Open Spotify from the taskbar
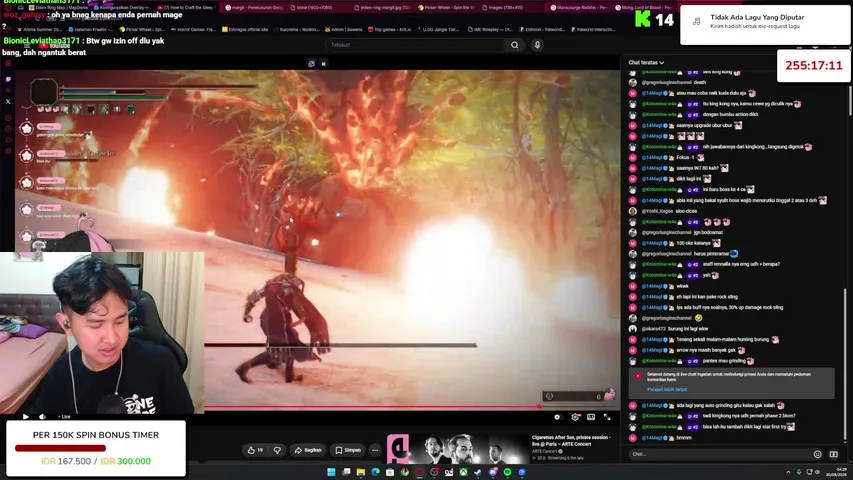 click(x=507, y=472)
